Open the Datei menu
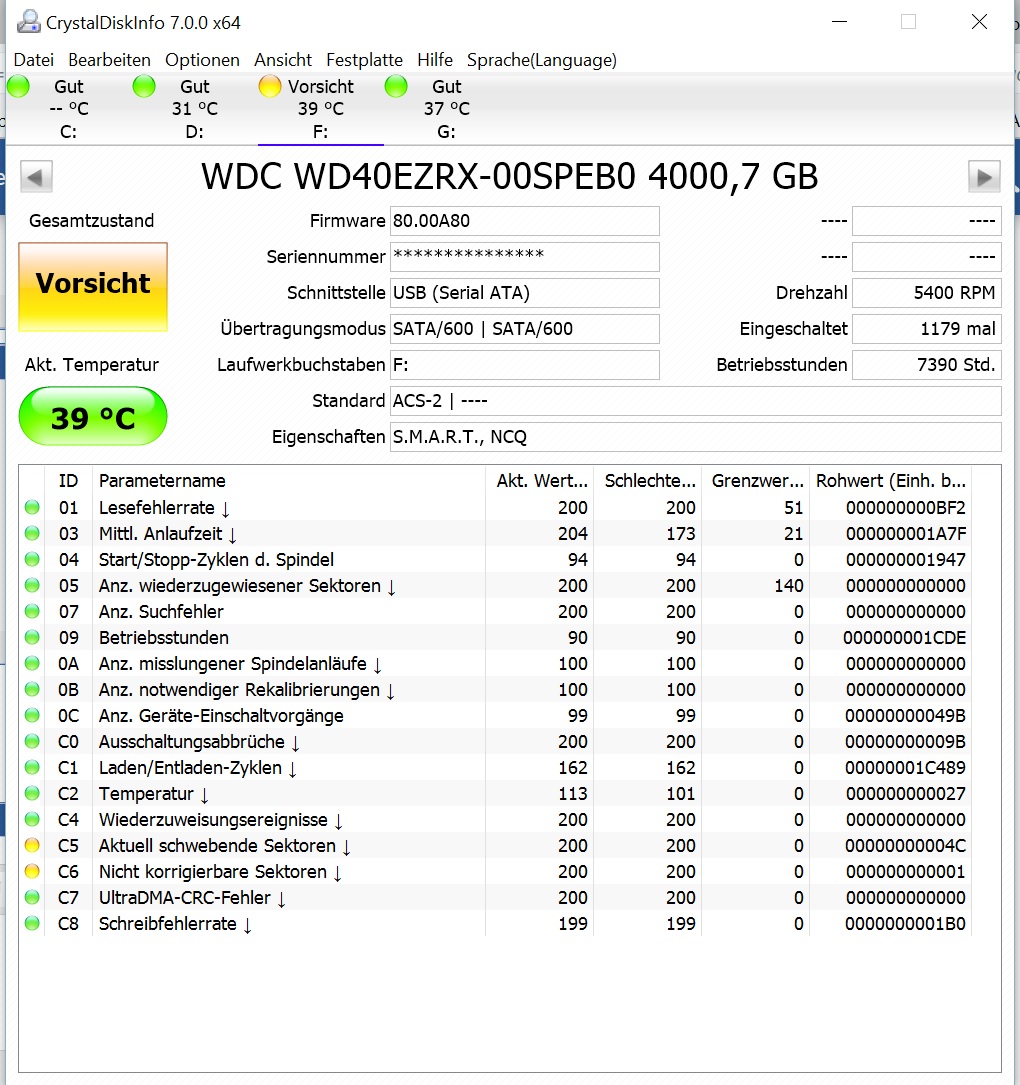This screenshot has height=1085, width=1020. click(x=33, y=60)
